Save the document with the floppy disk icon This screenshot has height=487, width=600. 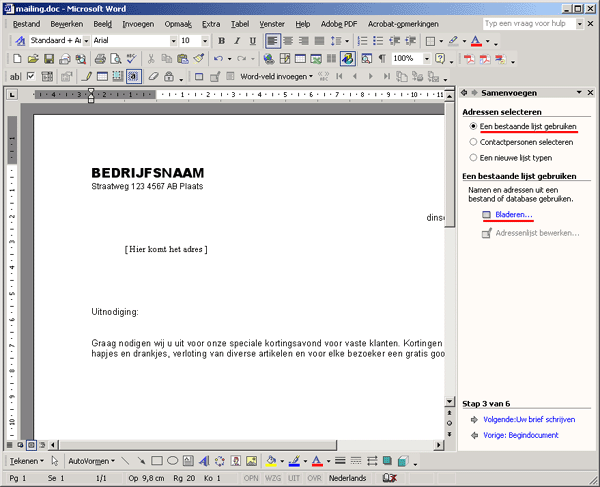[x=50, y=59]
